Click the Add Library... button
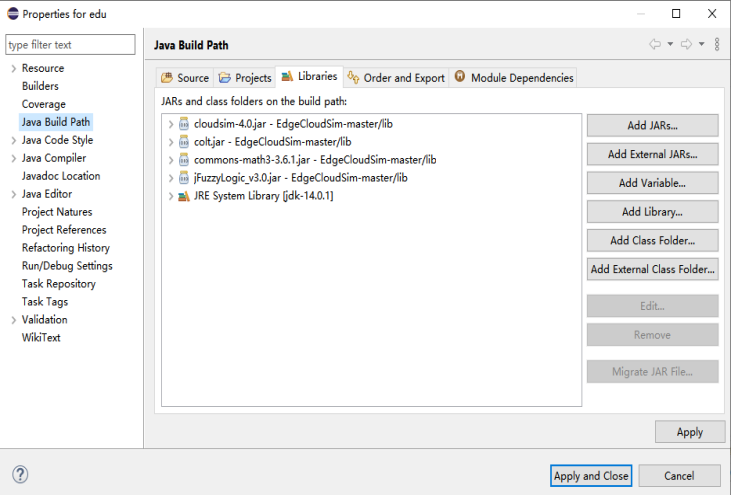 [x=652, y=212]
